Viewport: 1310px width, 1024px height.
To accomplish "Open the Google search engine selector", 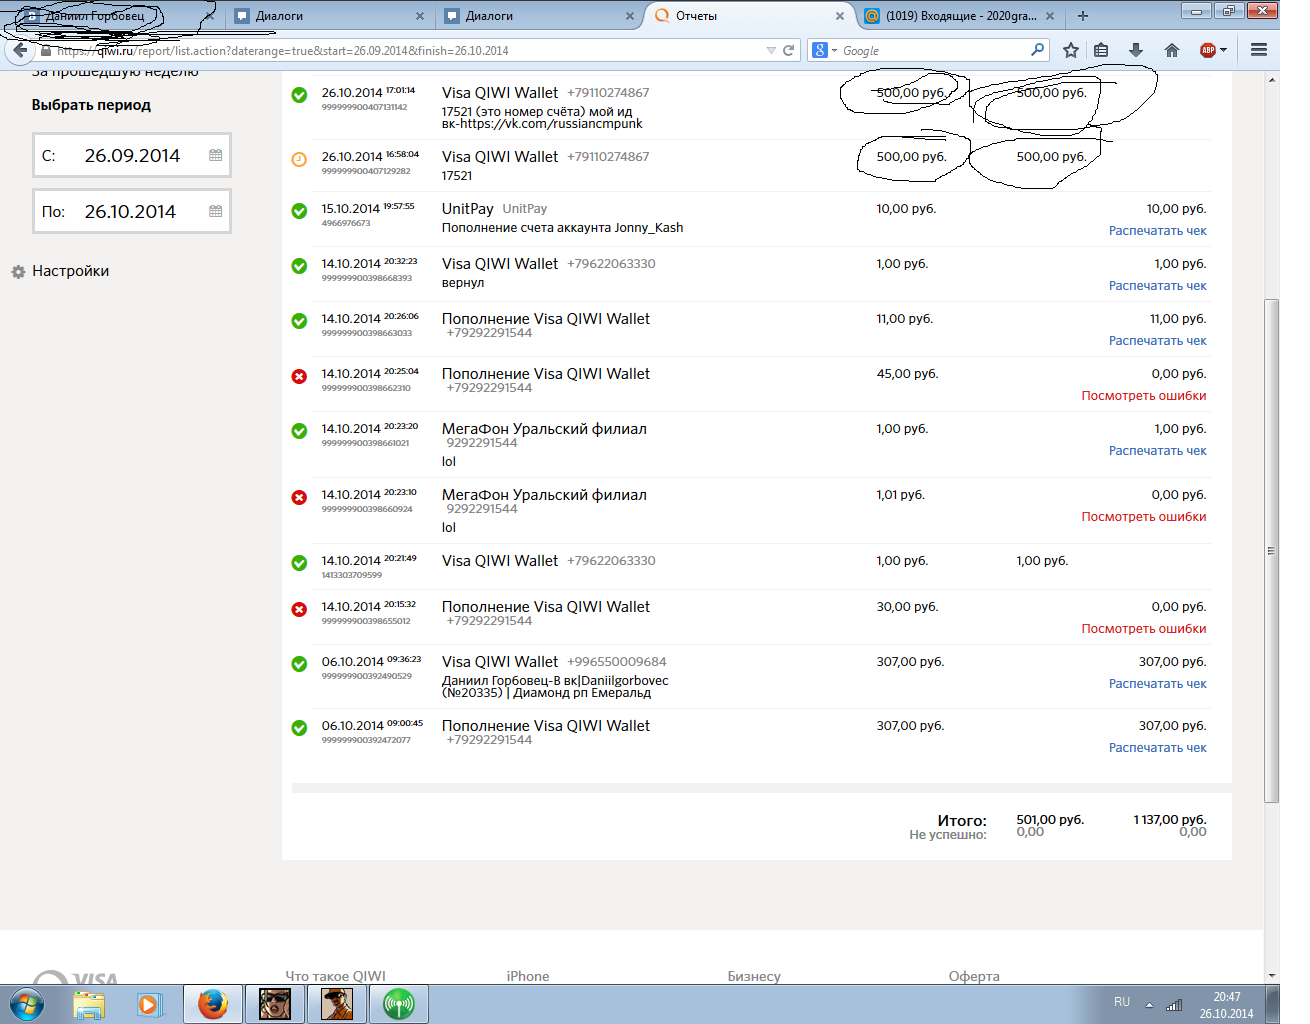I will [x=824, y=50].
